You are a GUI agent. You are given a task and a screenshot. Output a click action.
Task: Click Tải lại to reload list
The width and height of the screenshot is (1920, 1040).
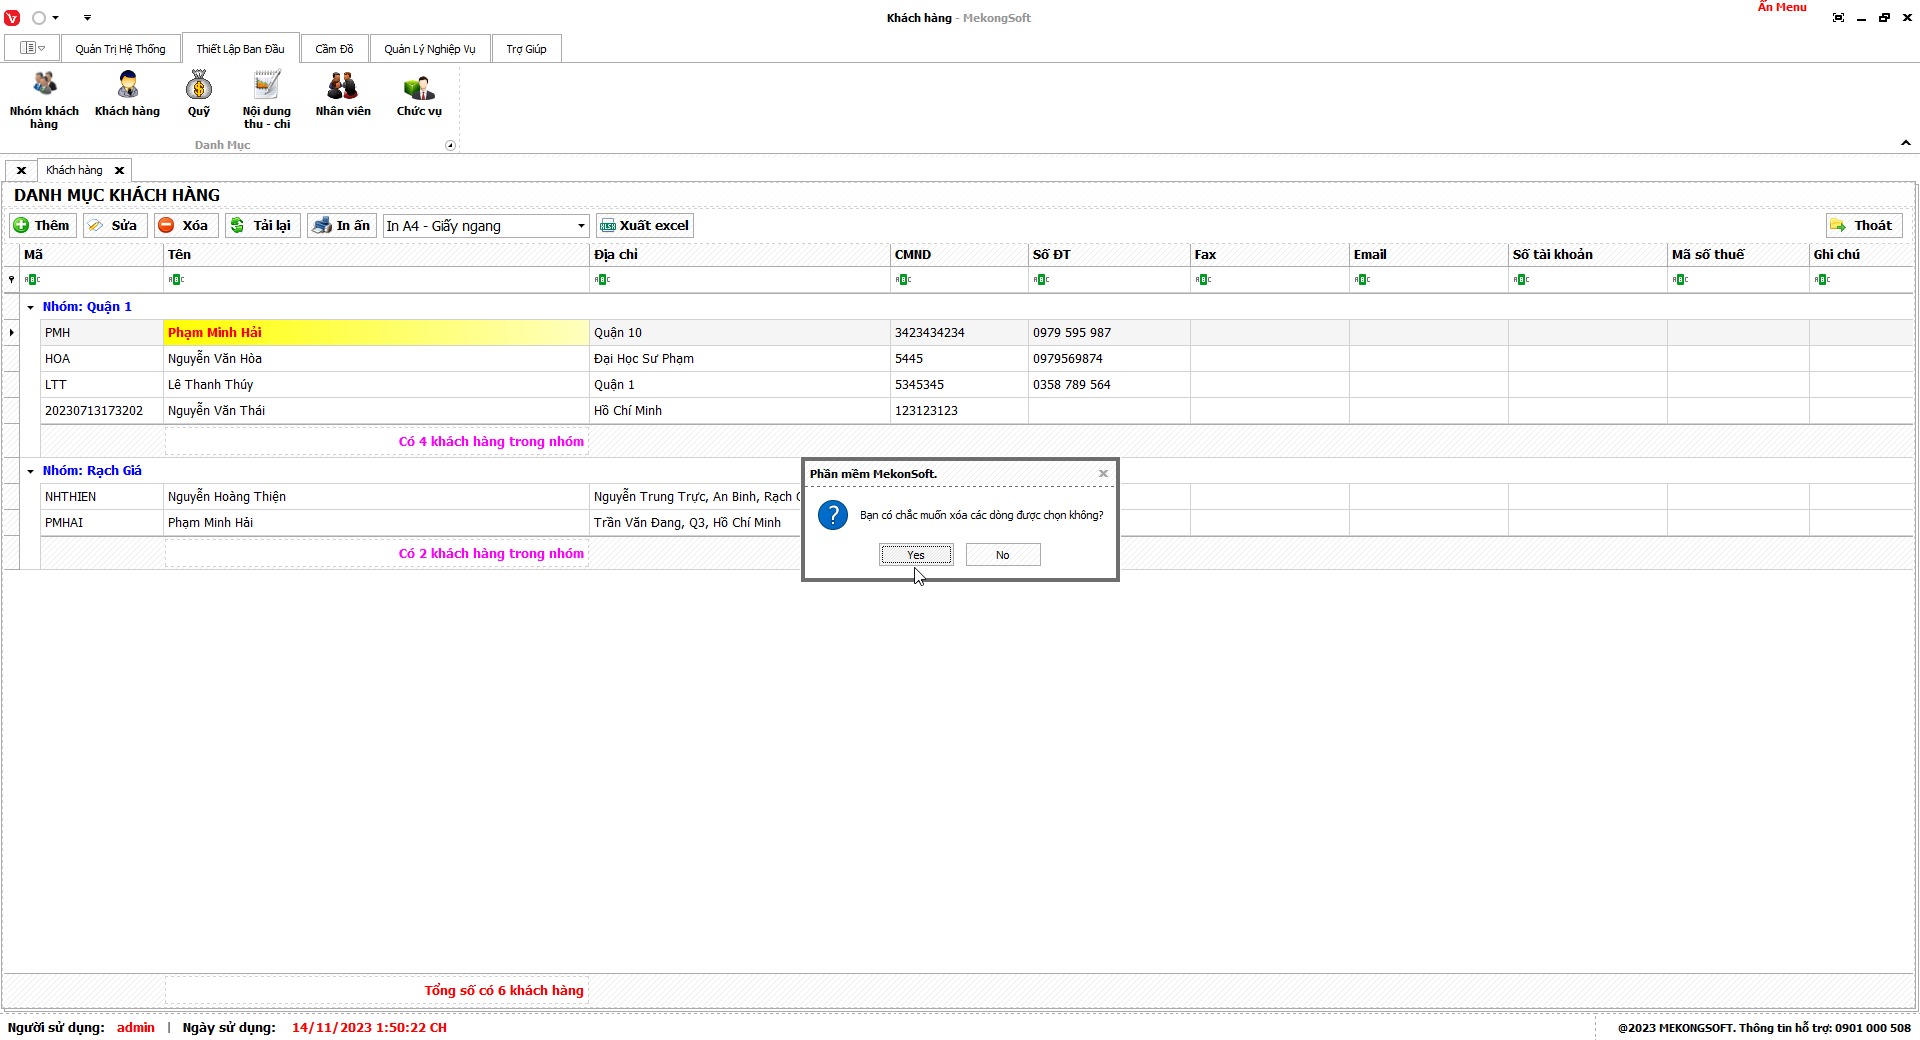[x=262, y=226]
